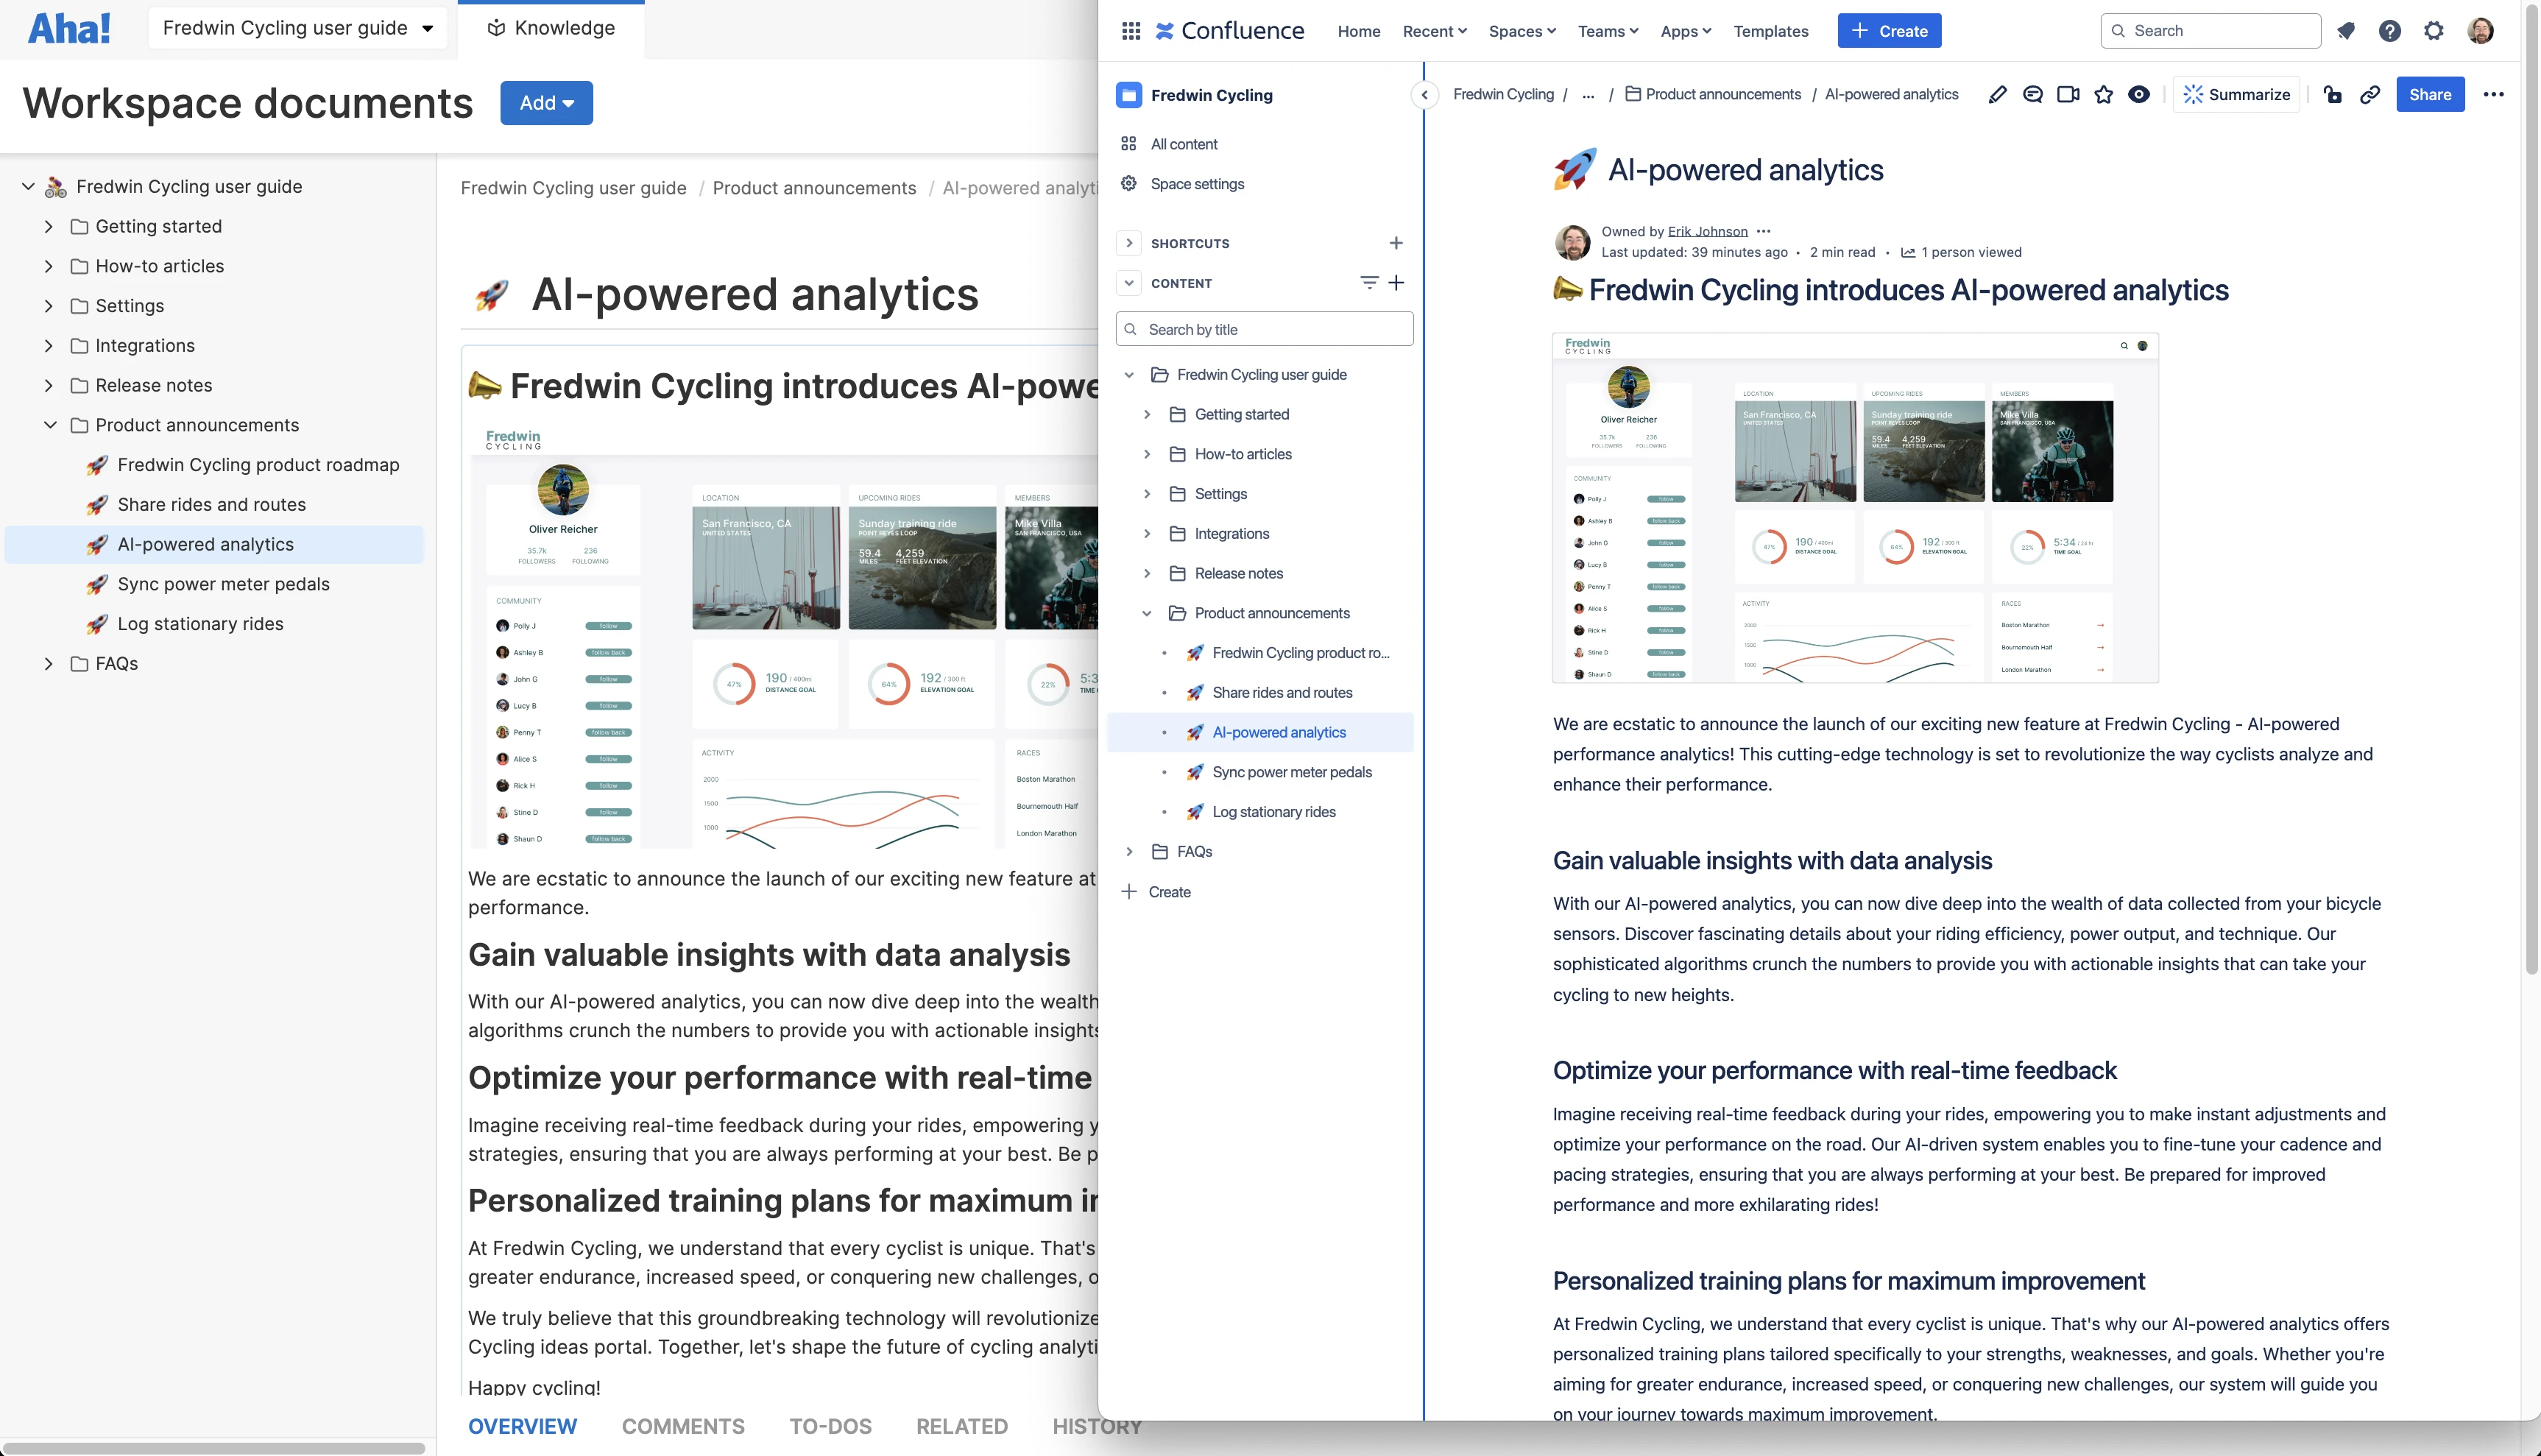Star this Confluence page

(x=2103, y=94)
